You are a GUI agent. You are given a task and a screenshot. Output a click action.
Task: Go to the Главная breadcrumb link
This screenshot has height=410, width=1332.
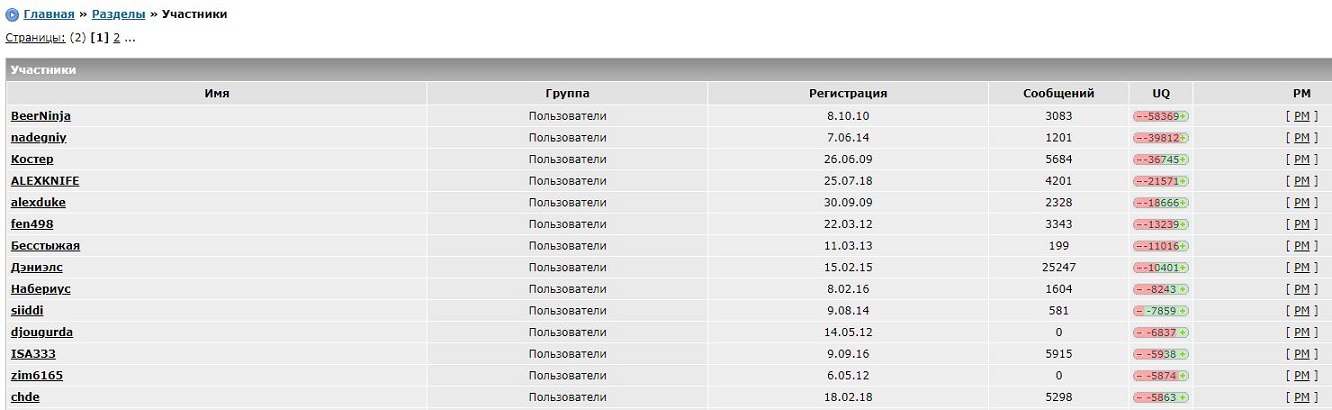point(48,15)
